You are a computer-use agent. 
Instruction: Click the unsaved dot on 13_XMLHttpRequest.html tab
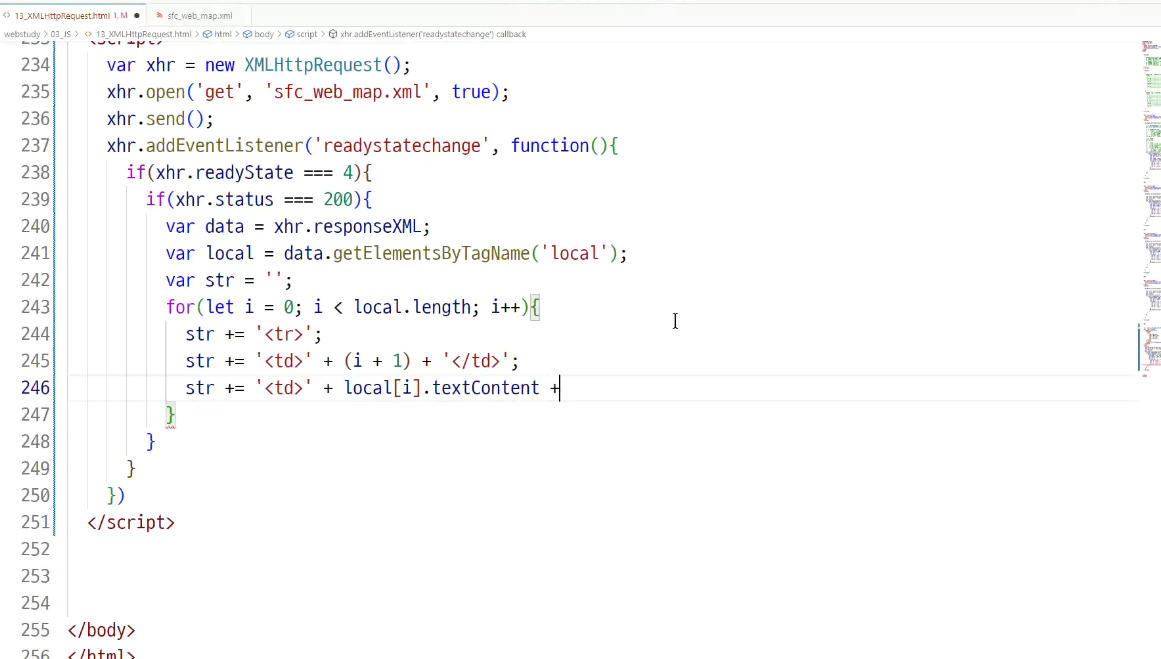pyautogui.click(x=137, y=16)
